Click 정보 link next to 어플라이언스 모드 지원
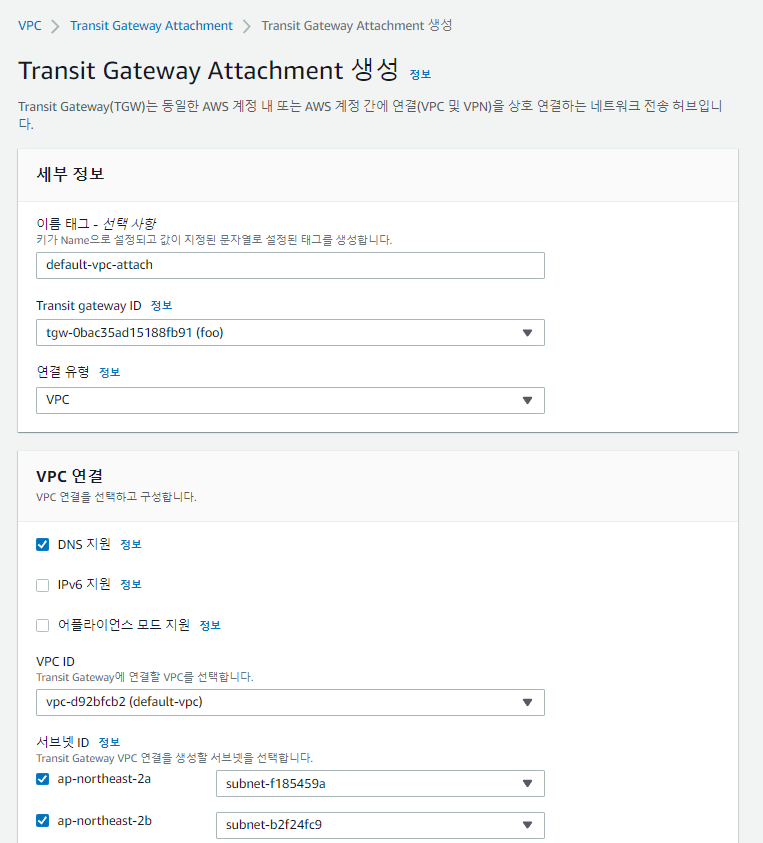This screenshot has height=843, width=763. [210, 625]
